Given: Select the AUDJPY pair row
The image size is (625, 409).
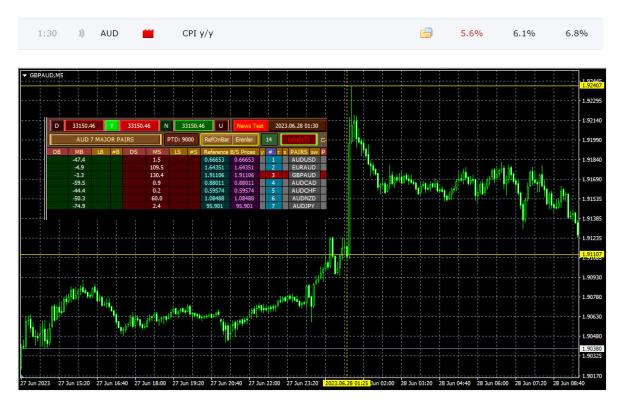Looking at the screenshot, I should (x=304, y=206).
